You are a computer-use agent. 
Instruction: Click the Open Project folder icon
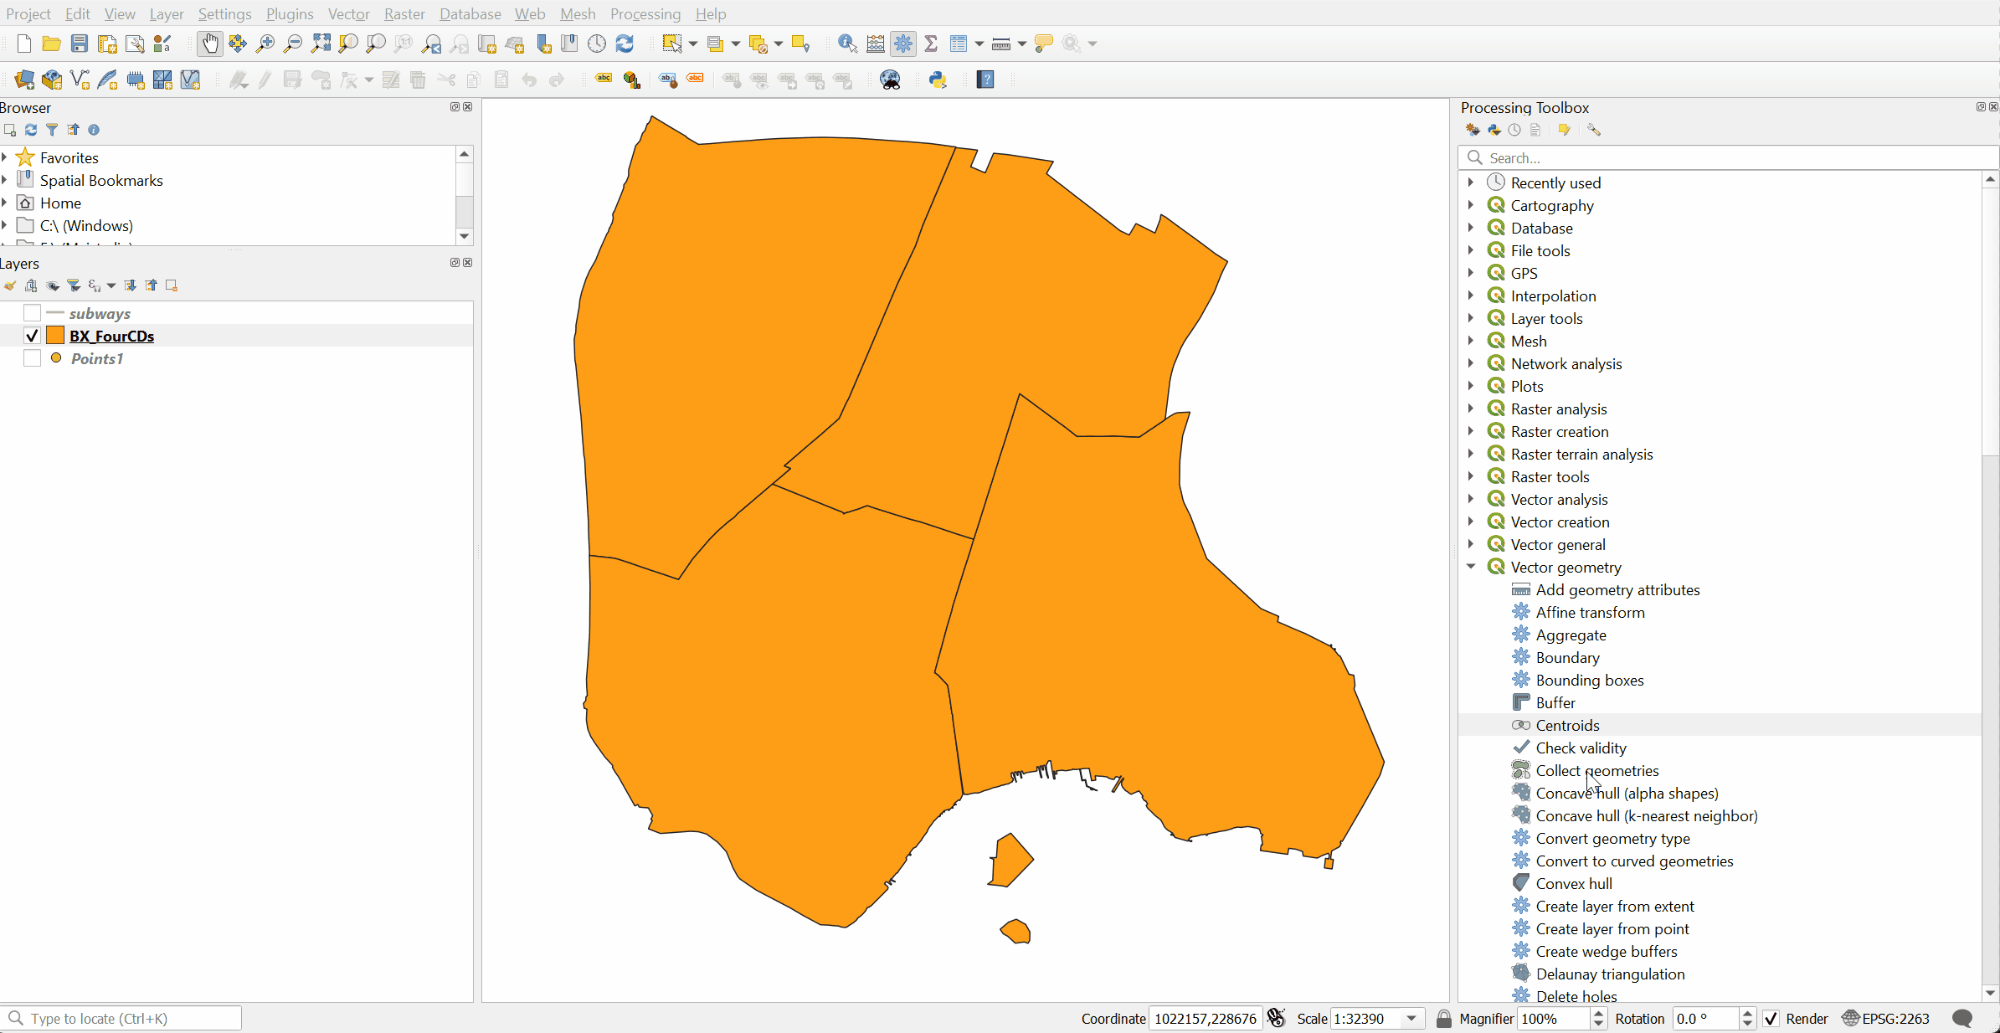[x=51, y=43]
